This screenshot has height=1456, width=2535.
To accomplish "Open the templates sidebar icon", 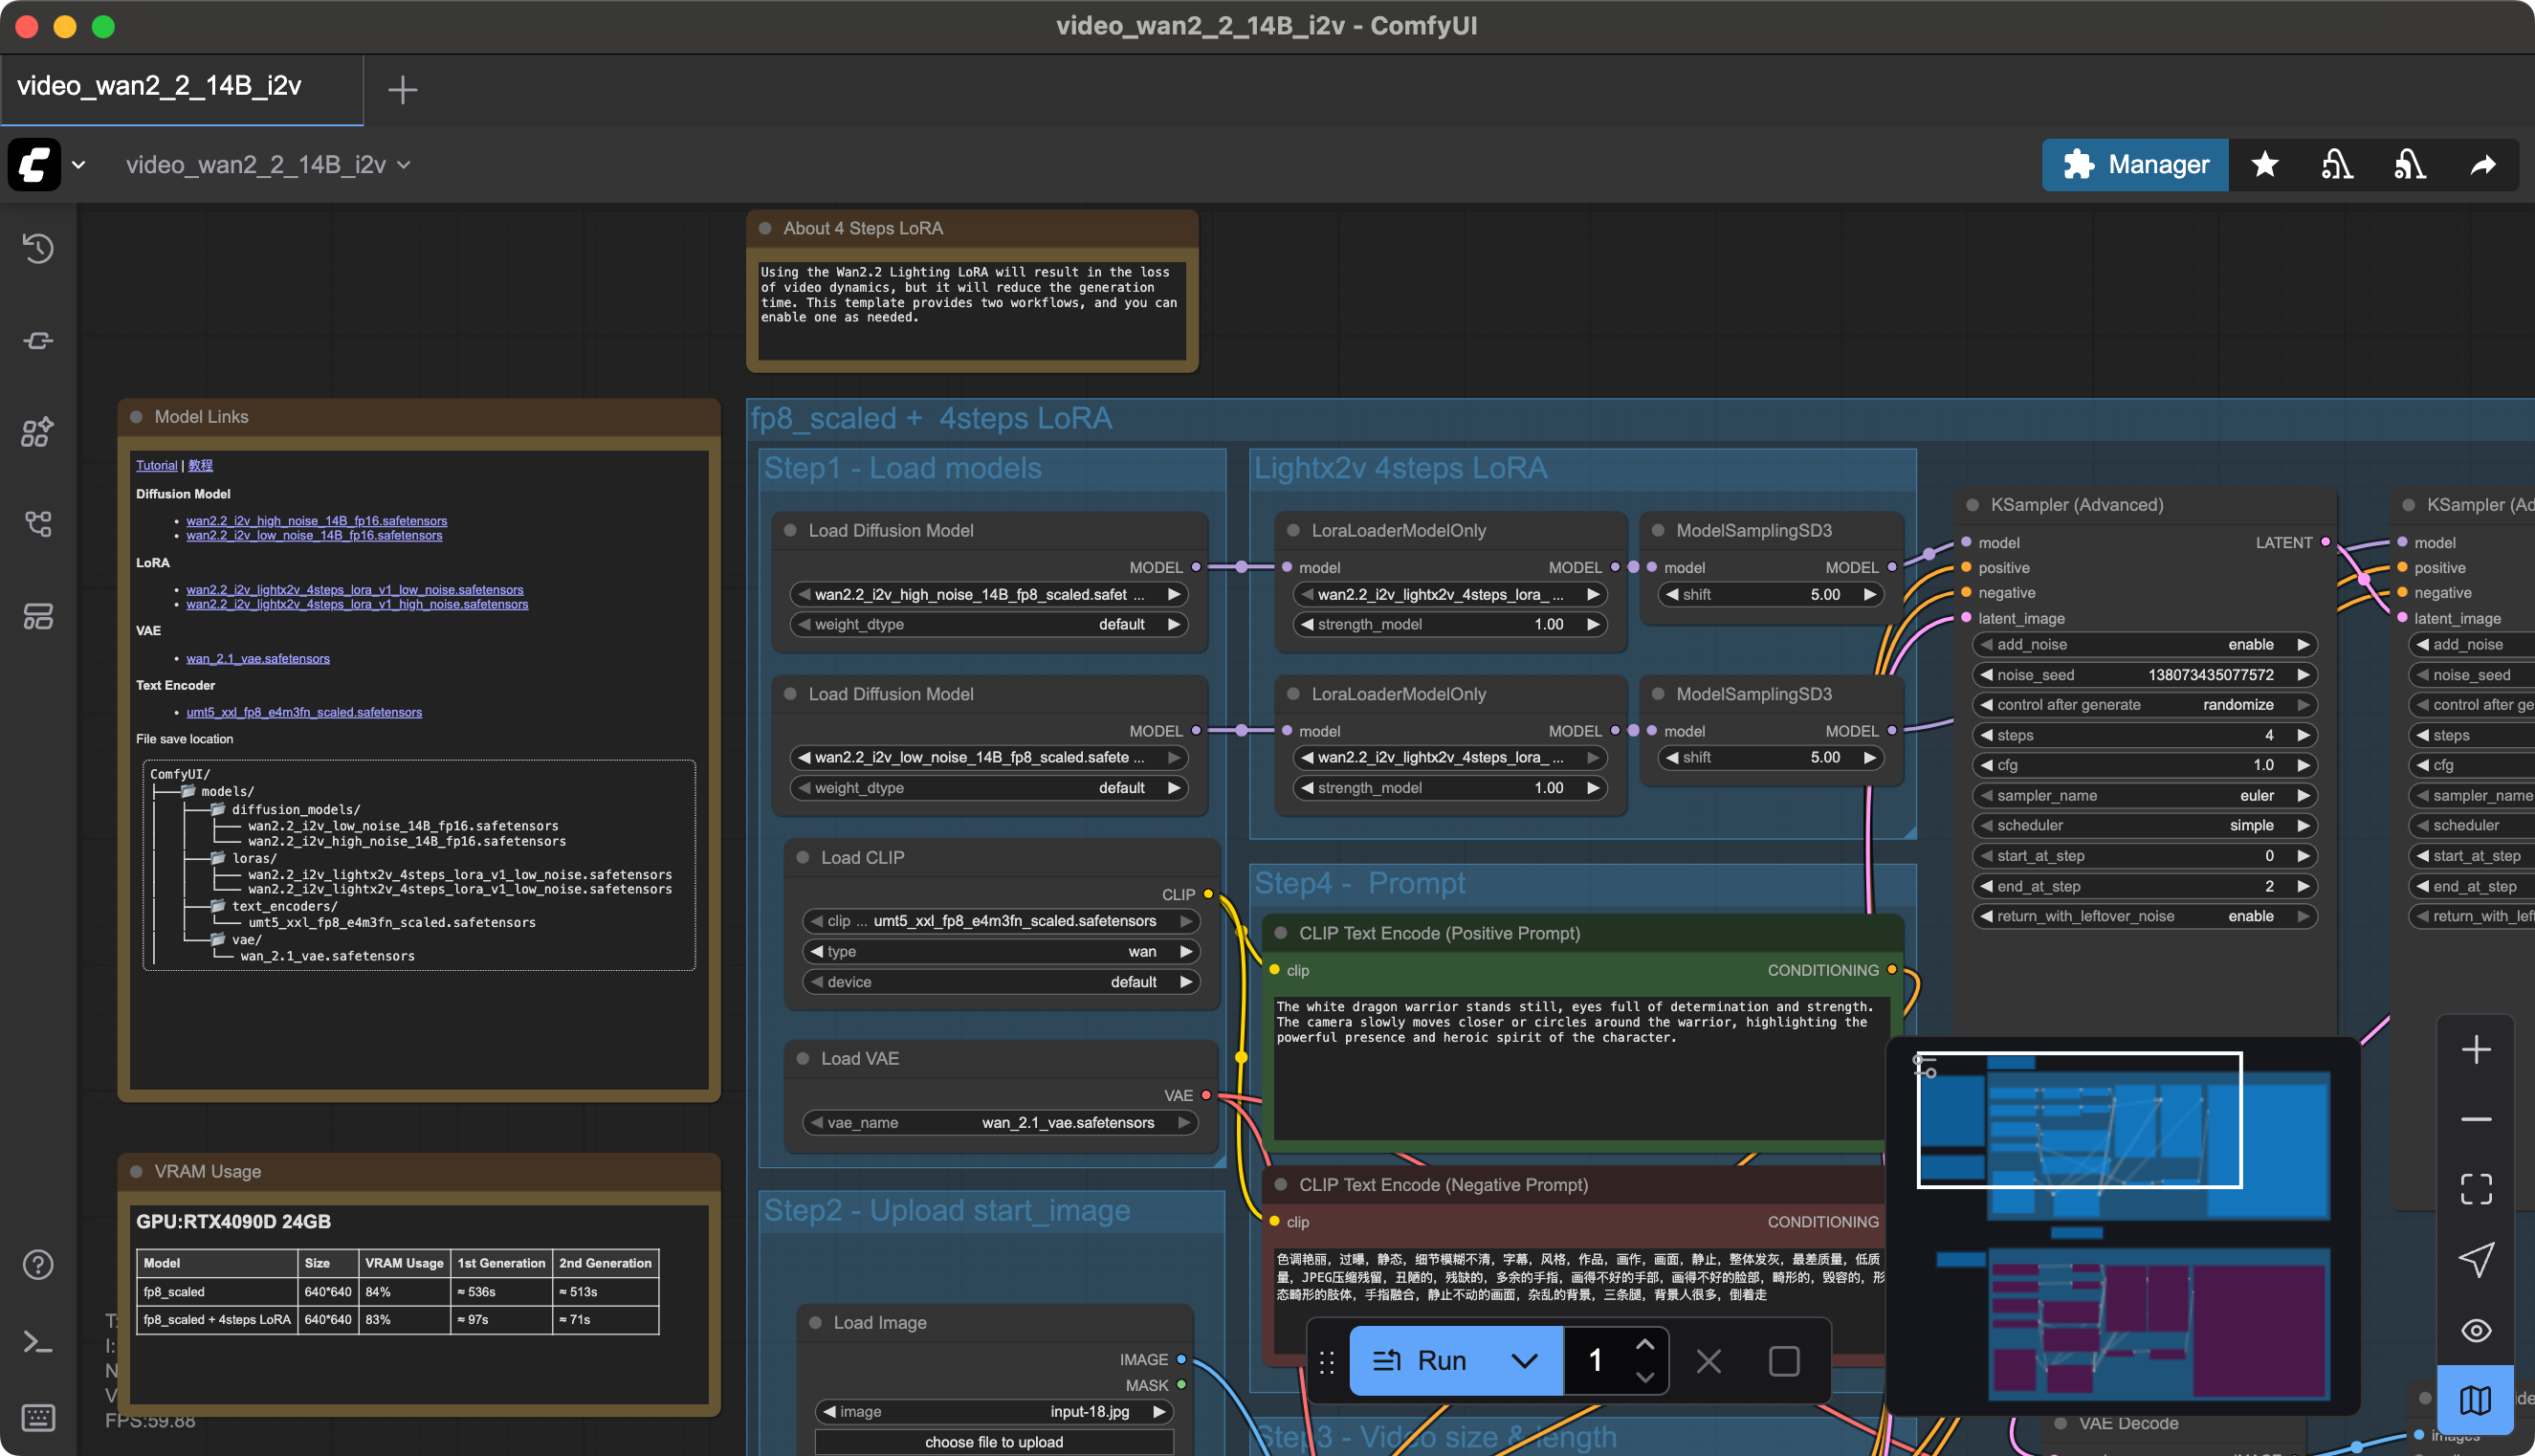I will point(38,617).
